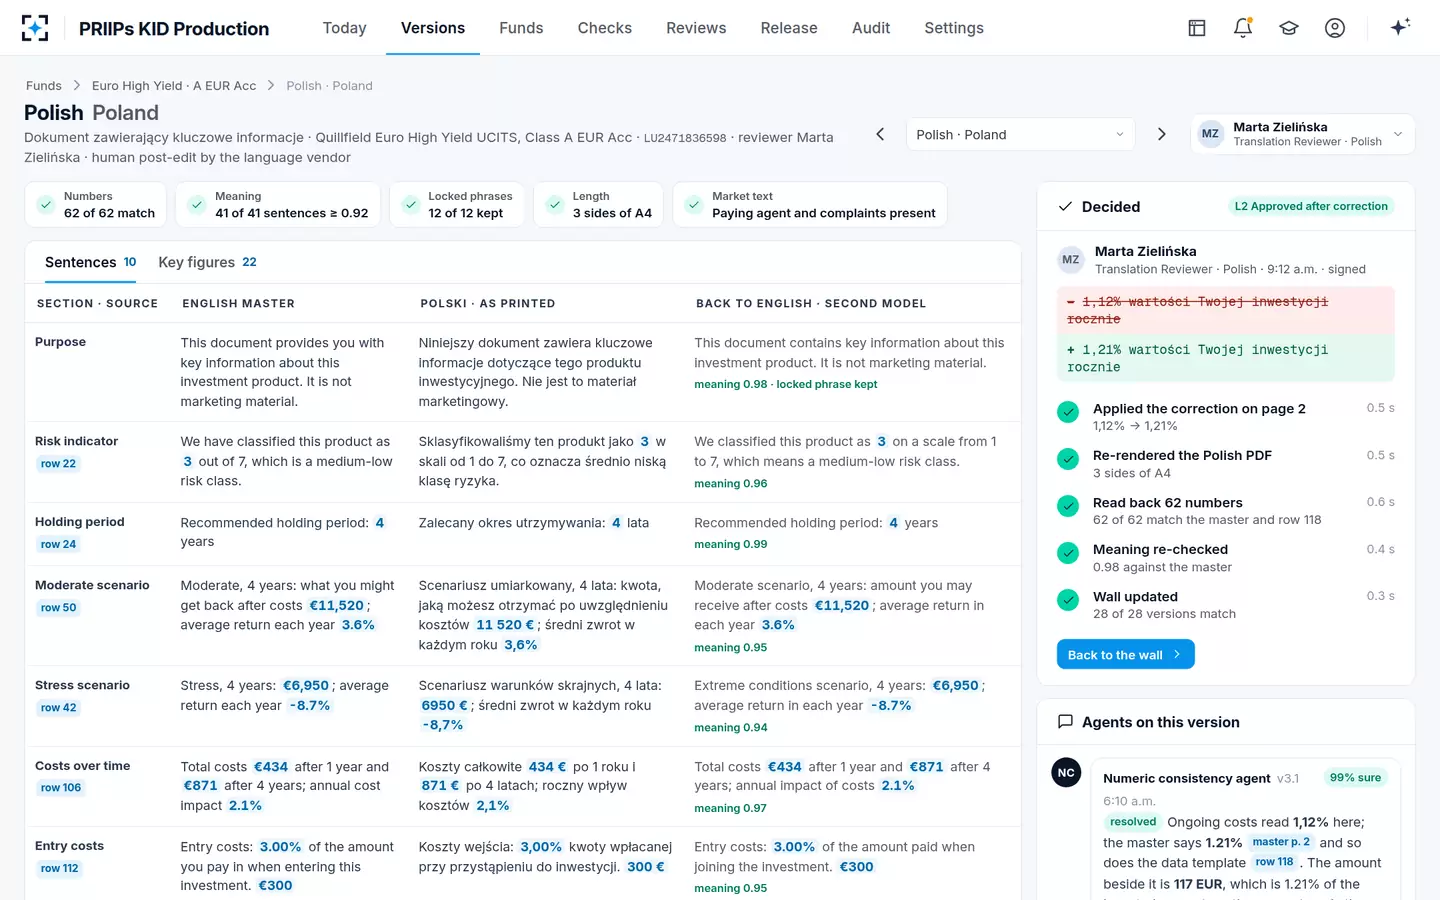
Task: Go to previous language version arrow
Action: [880, 134]
